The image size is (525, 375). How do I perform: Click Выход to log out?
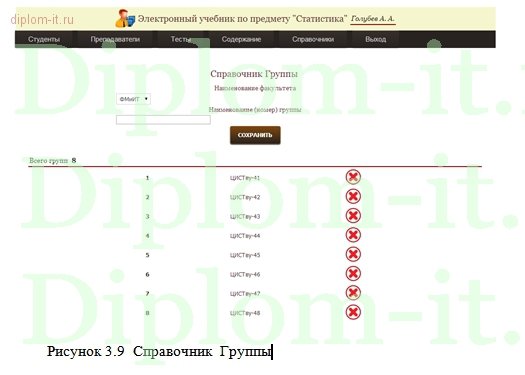[375, 39]
